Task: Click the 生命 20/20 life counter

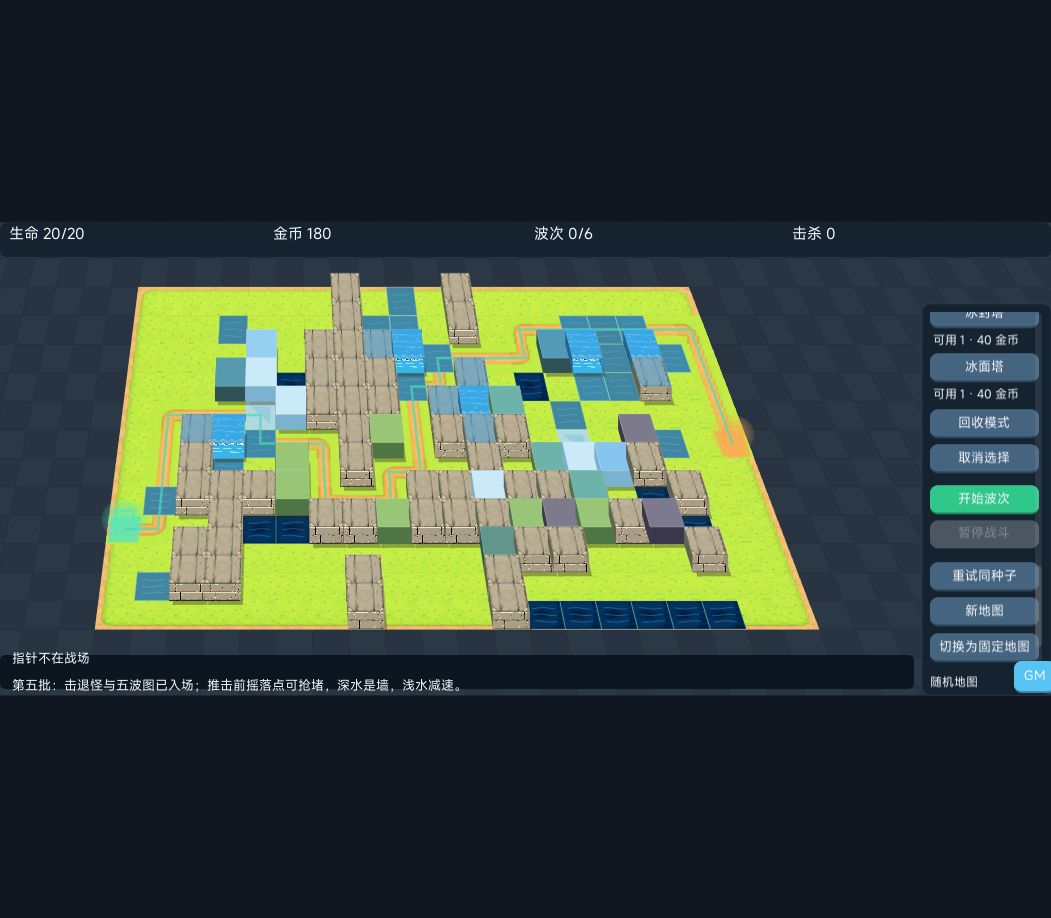Action: coord(47,234)
